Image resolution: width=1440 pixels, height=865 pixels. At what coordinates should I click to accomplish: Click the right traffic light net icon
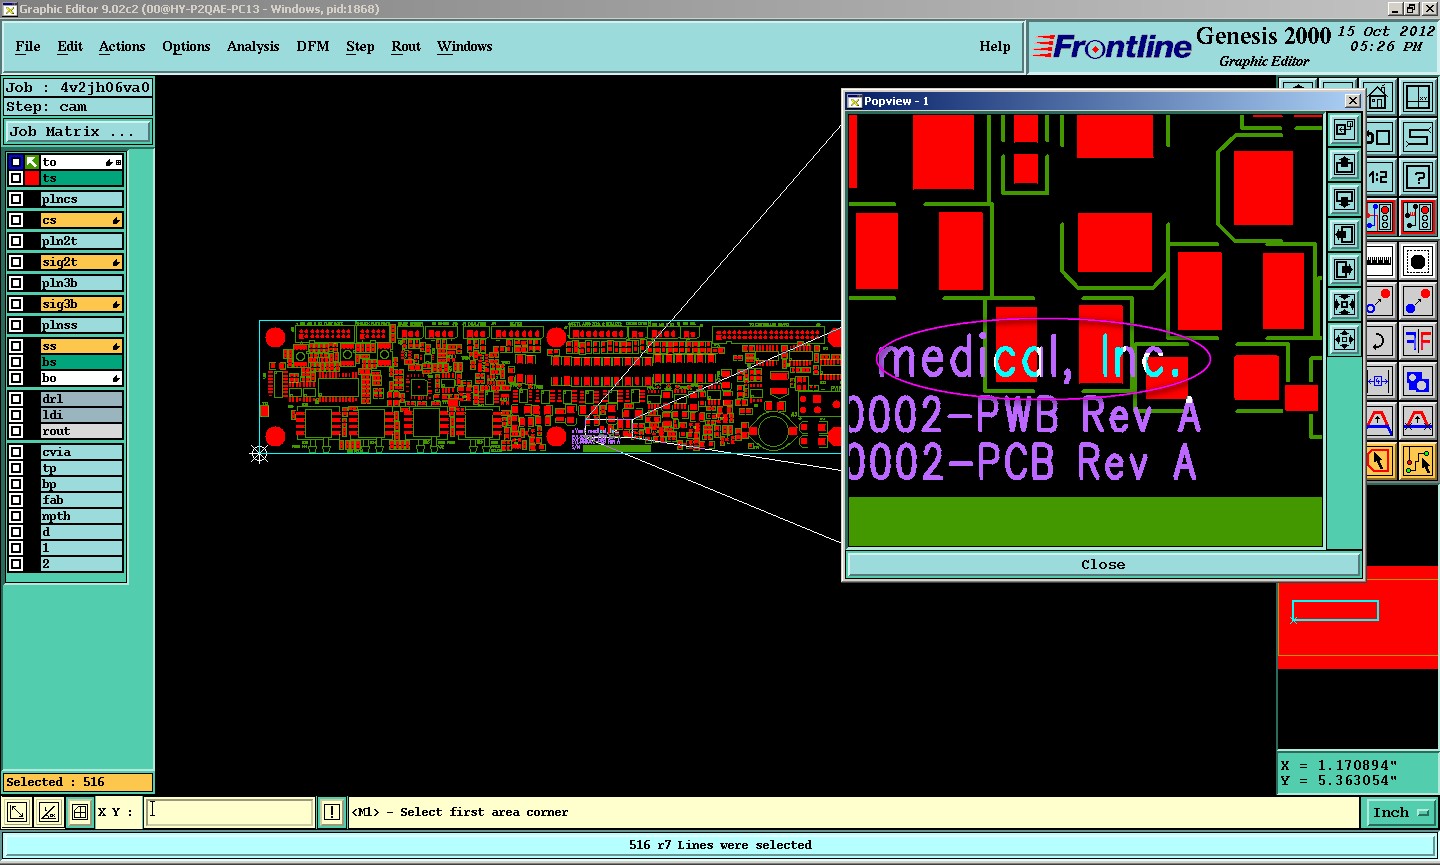1418,217
